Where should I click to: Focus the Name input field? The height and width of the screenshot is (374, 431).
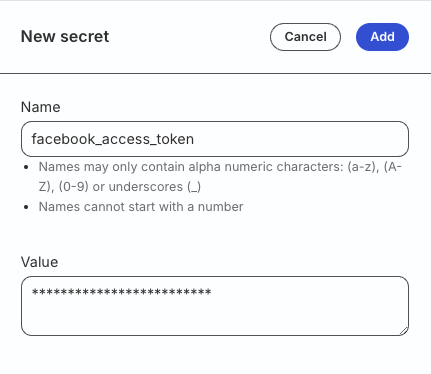point(215,139)
